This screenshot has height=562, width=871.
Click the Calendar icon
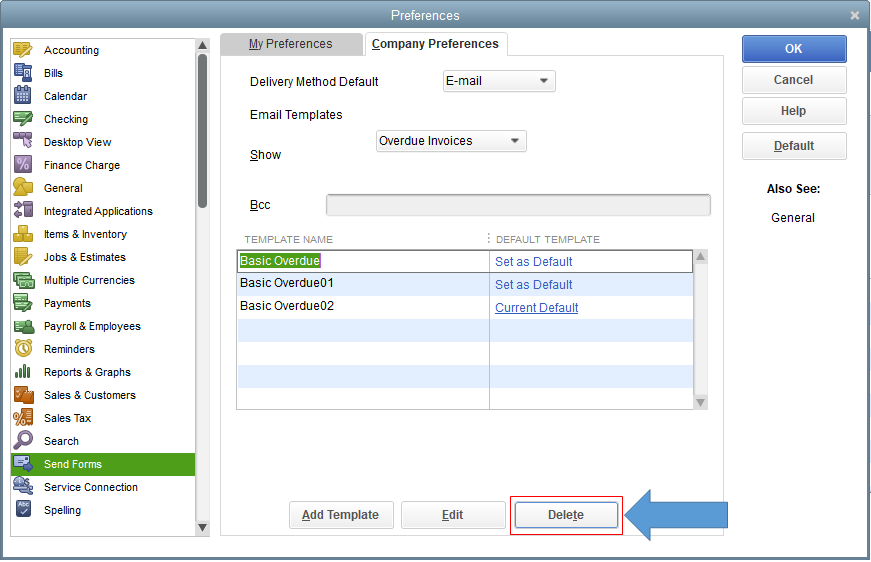[x=23, y=96]
